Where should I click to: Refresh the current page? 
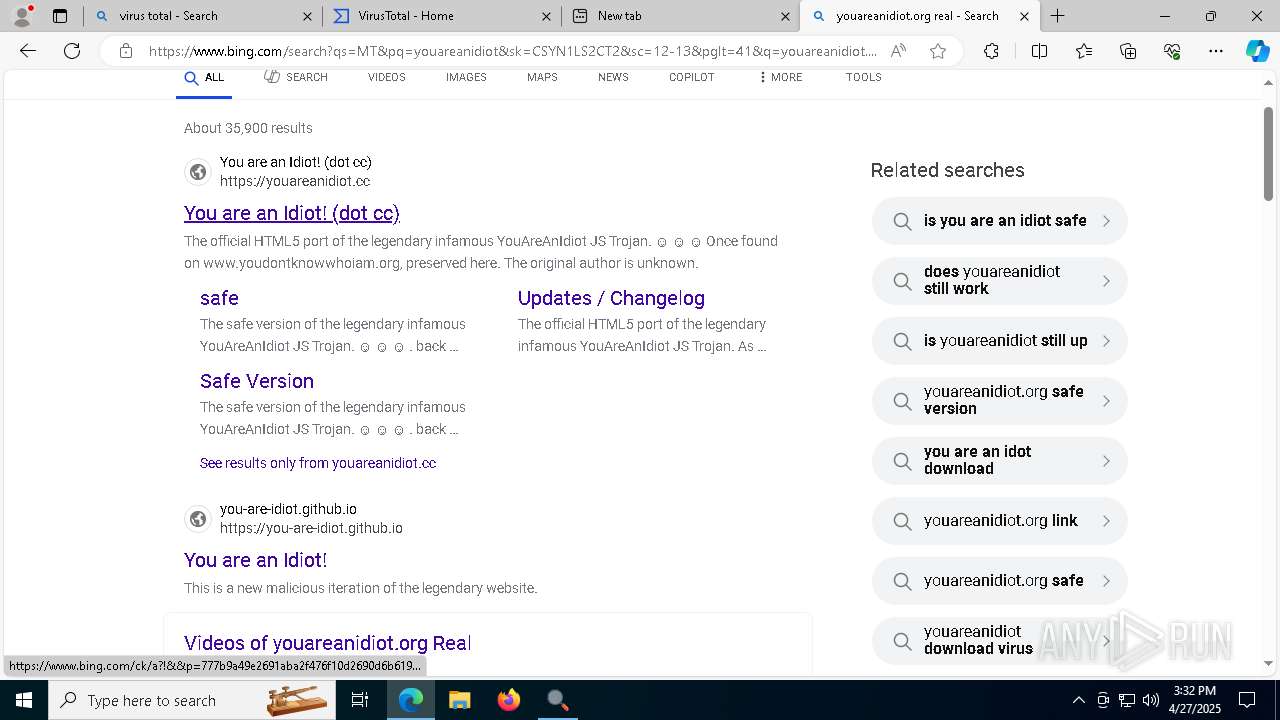click(x=72, y=51)
